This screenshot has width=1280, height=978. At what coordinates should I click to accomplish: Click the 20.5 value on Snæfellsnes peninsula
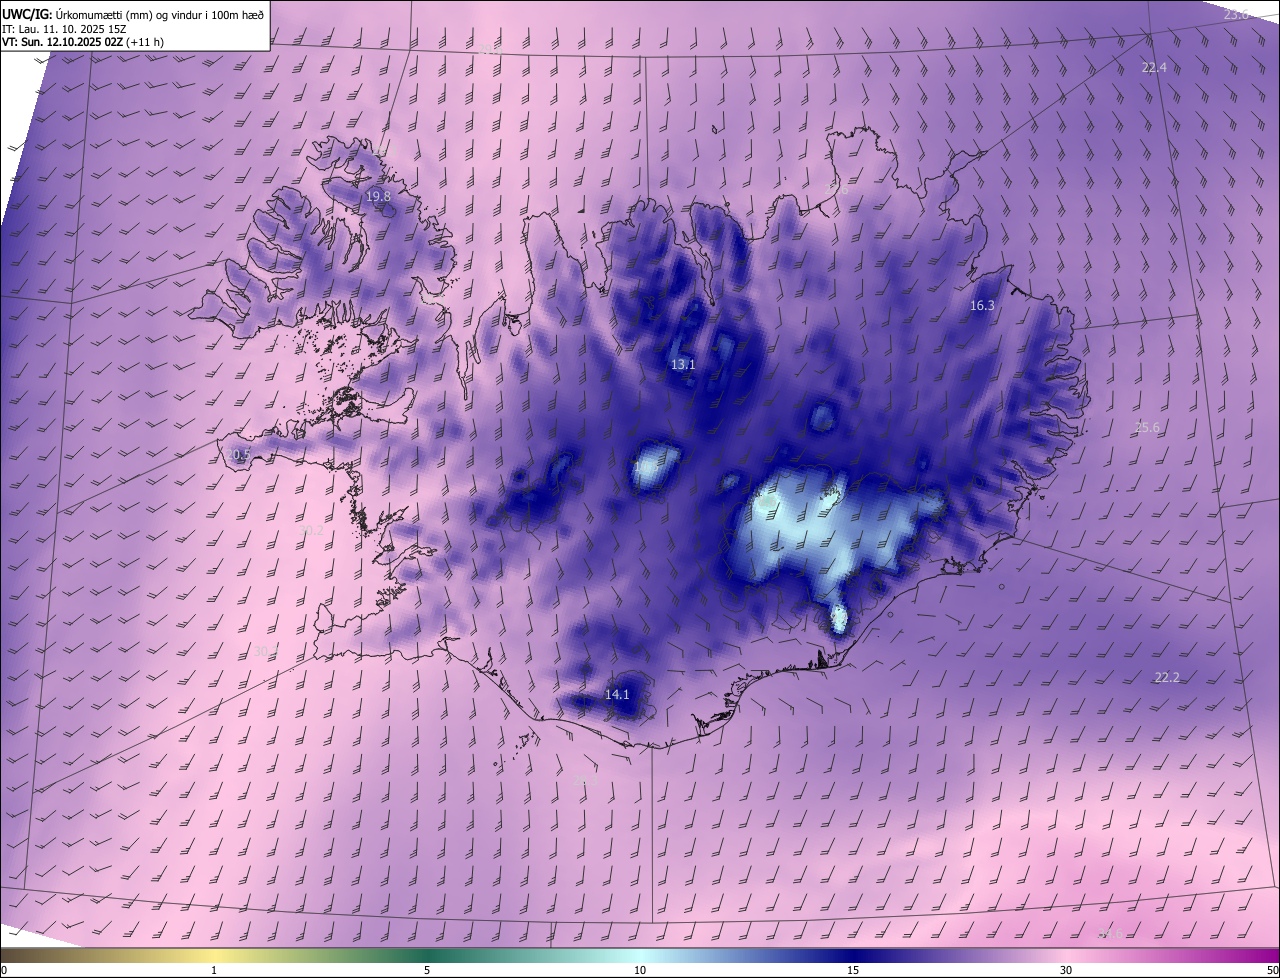[x=238, y=454]
